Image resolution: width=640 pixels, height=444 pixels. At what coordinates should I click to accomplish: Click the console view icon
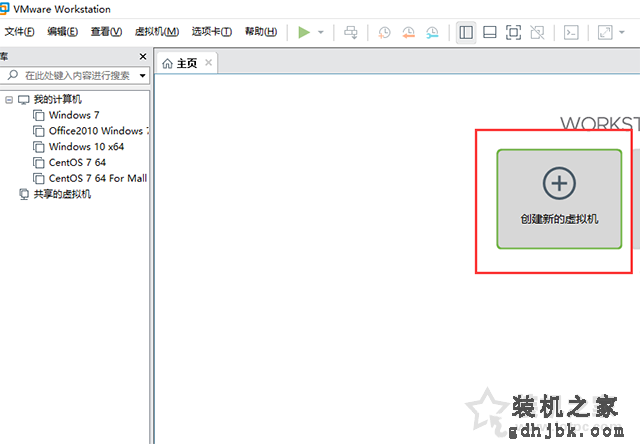[571, 32]
